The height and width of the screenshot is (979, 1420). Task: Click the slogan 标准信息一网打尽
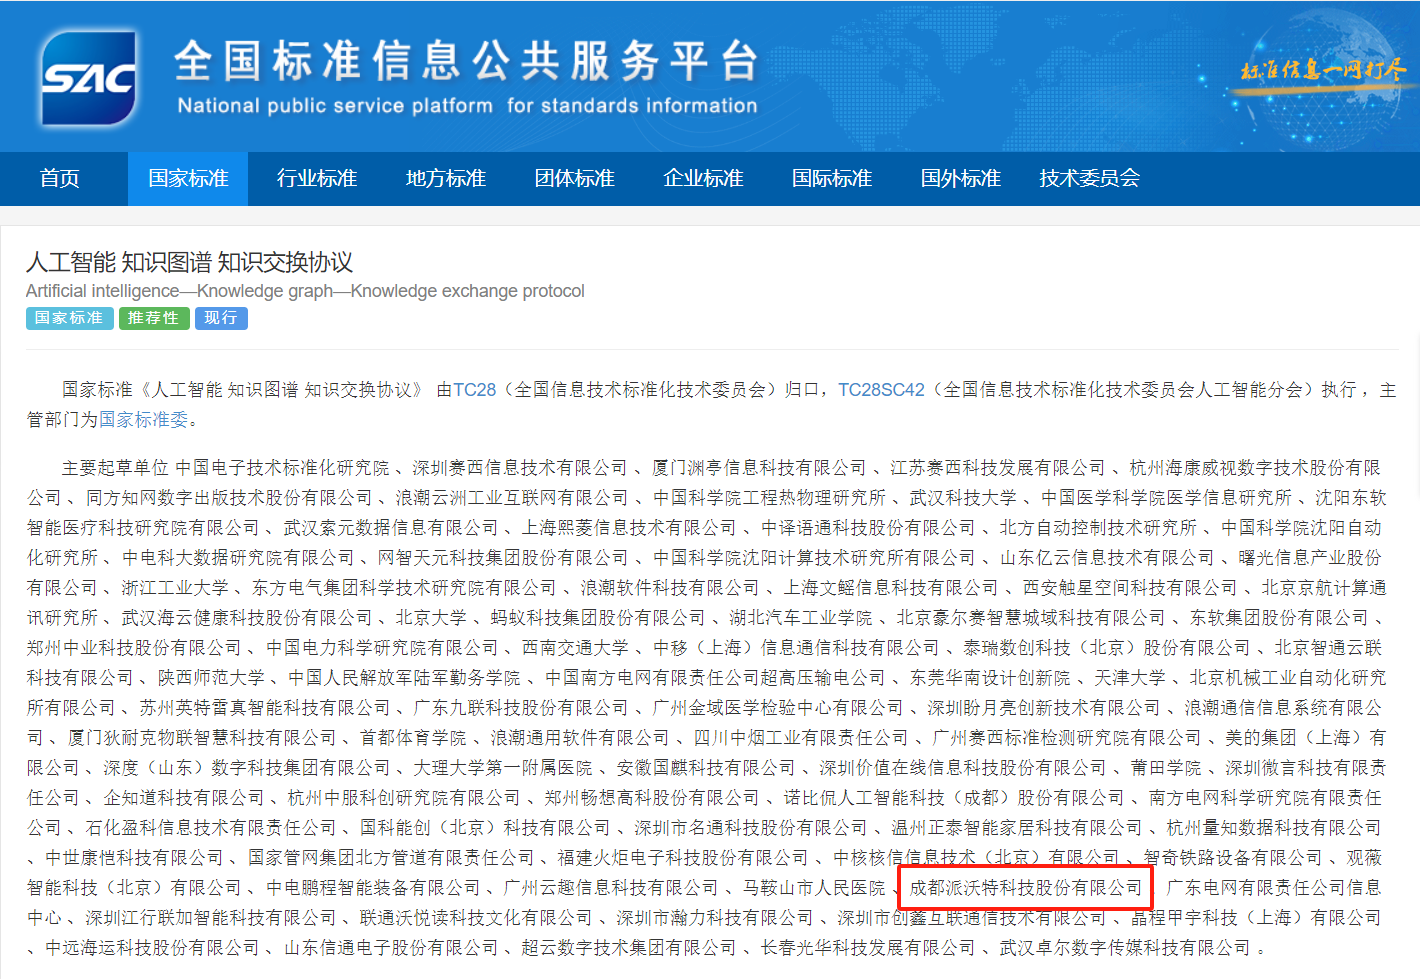pos(1322,69)
